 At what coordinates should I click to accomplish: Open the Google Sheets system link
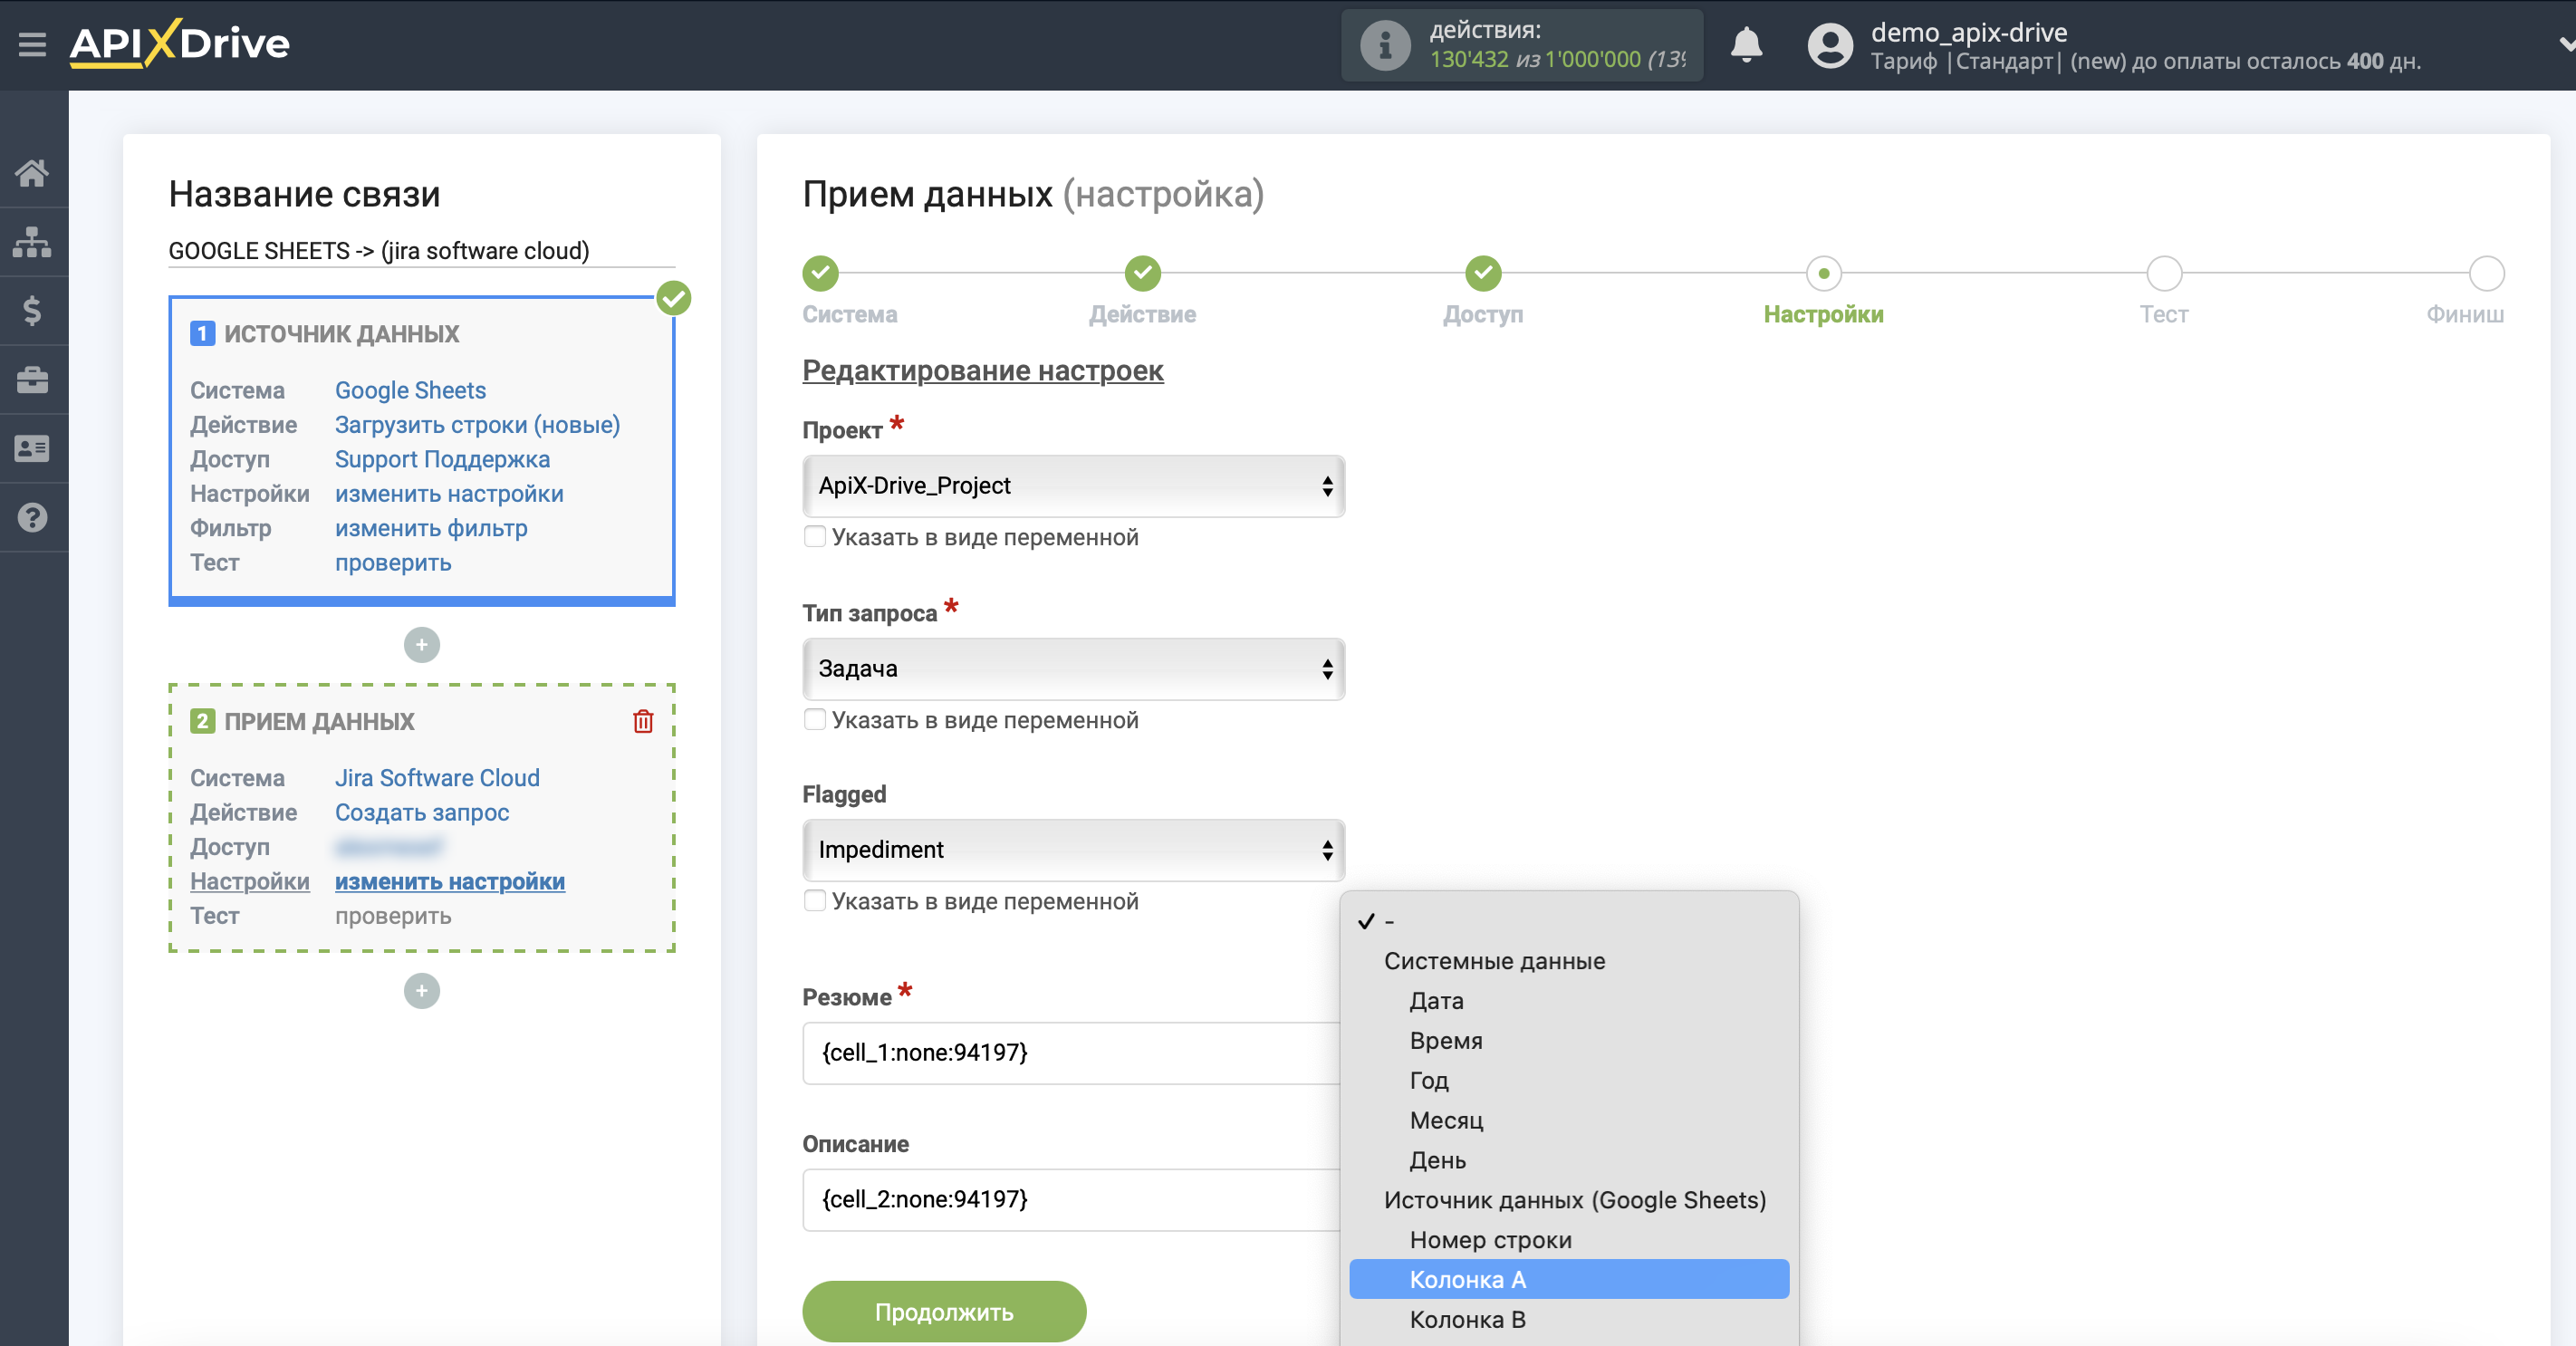[410, 390]
